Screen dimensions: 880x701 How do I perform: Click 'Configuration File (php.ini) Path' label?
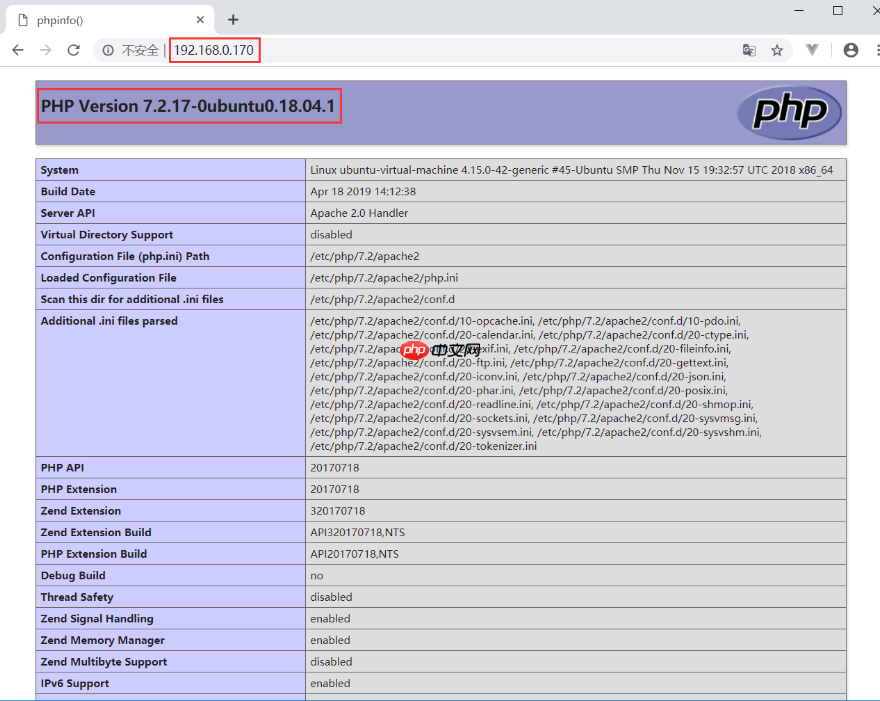click(125, 256)
